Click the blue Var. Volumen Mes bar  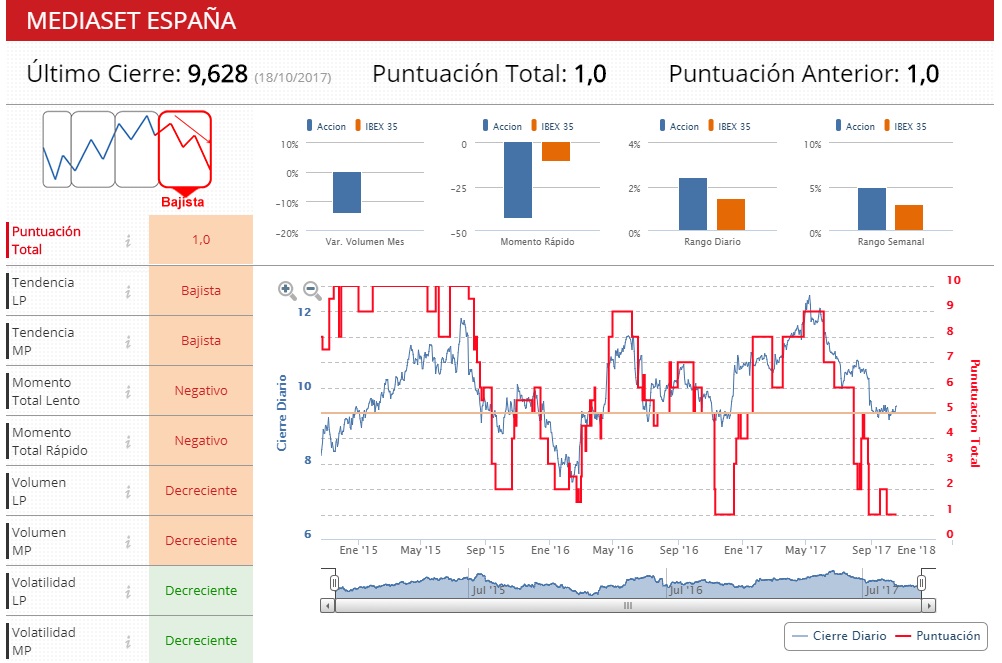tap(346, 192)
